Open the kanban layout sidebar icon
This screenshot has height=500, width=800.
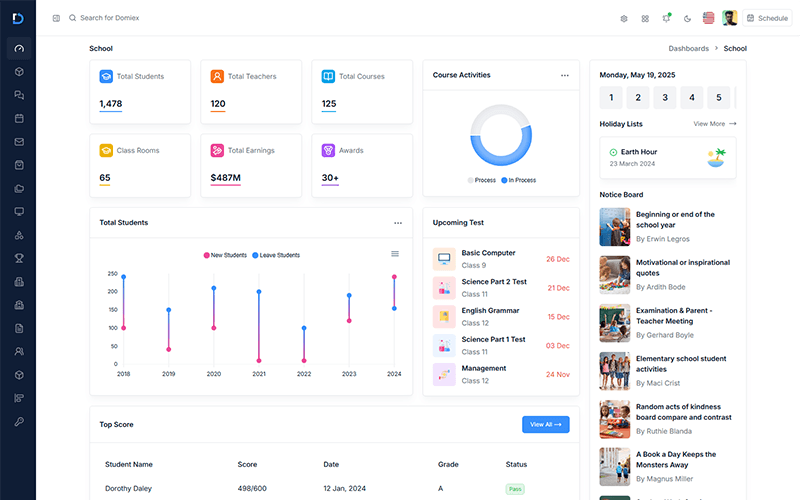coord(19,398)
